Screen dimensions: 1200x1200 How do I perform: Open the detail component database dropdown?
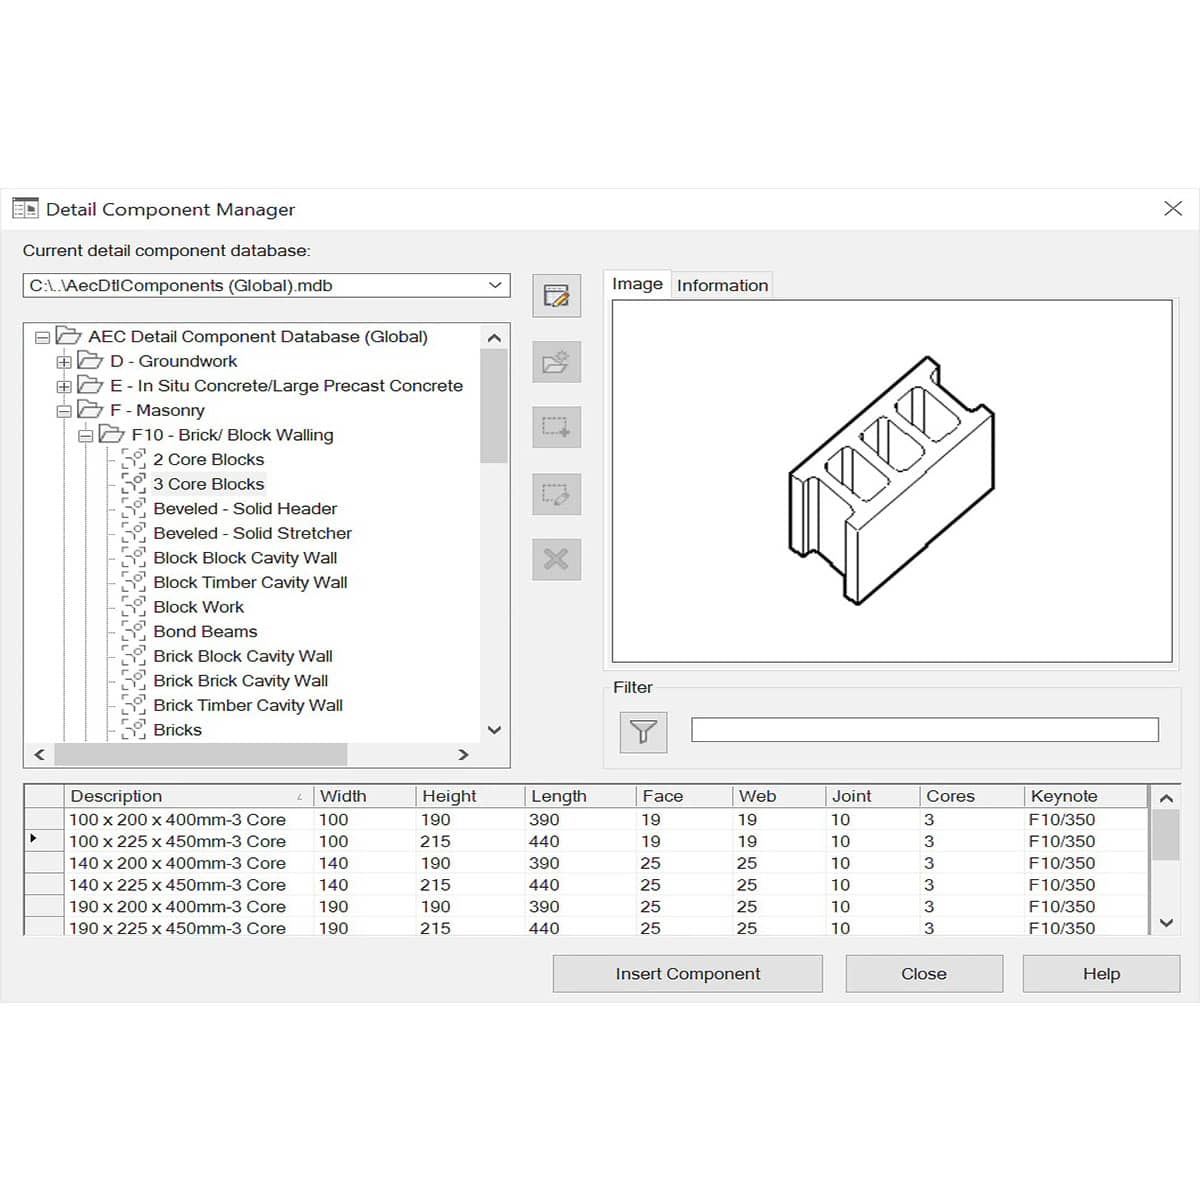[x=495, y=286]
